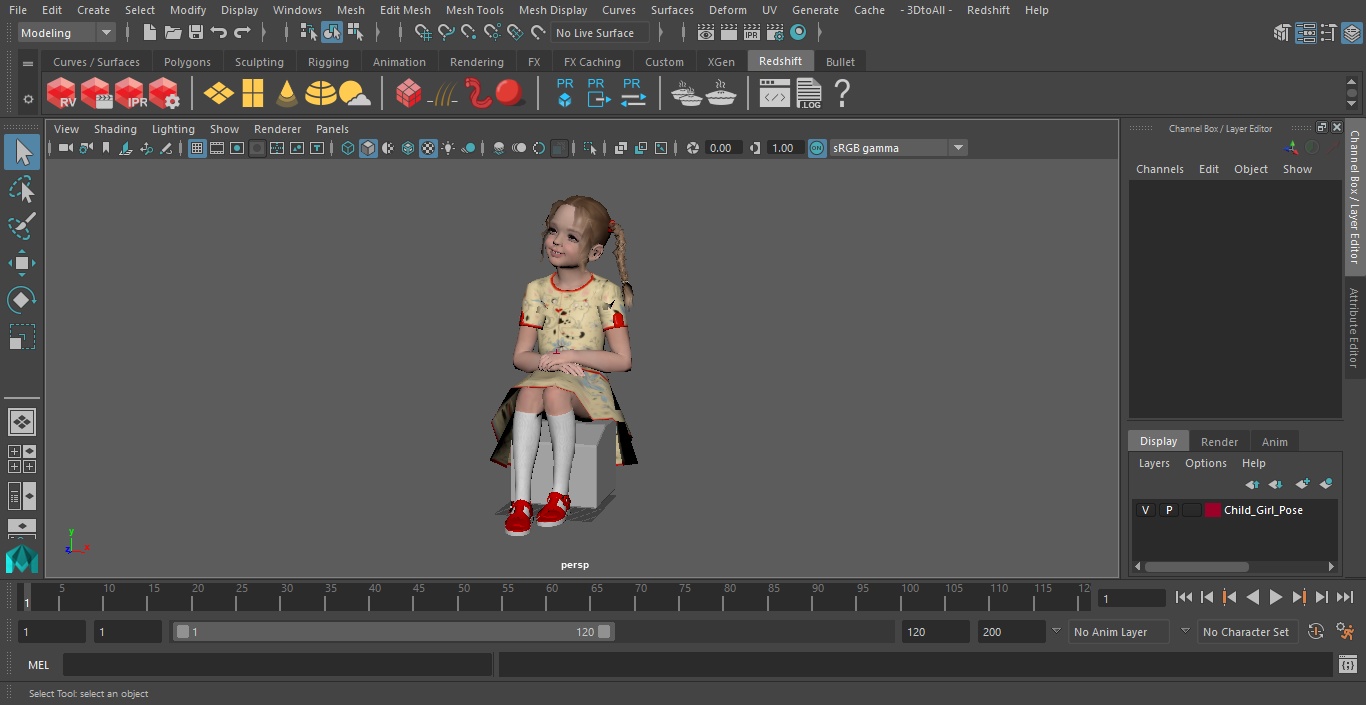Image resolution: width=1366 pixels, height=705 pixels.
Task: Open layer editor Options menu
Action: tap(1205, 463)
